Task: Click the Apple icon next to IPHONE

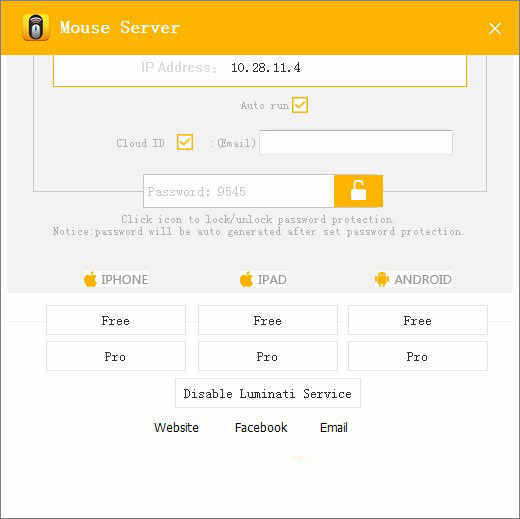Action: (90, 279)
